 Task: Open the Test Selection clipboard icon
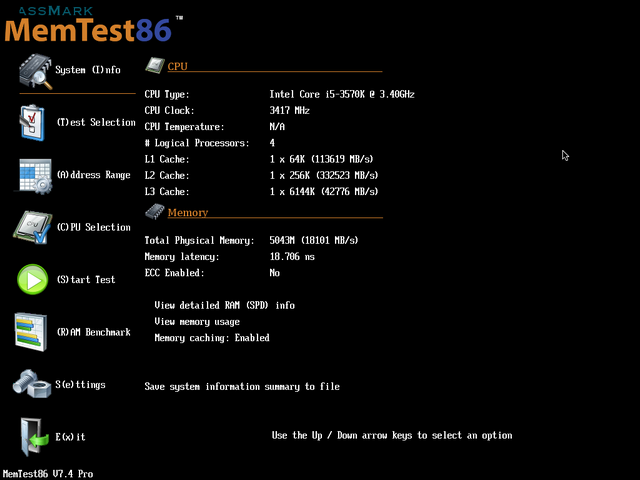tap(34, 123)
